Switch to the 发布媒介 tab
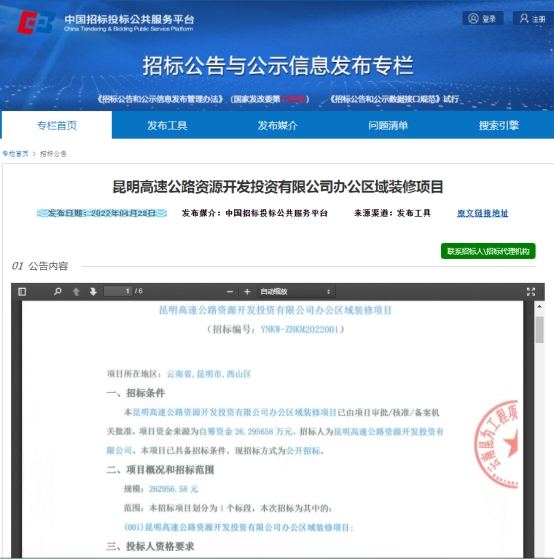This screenshot has height=560, width=554. click(278, 125)
